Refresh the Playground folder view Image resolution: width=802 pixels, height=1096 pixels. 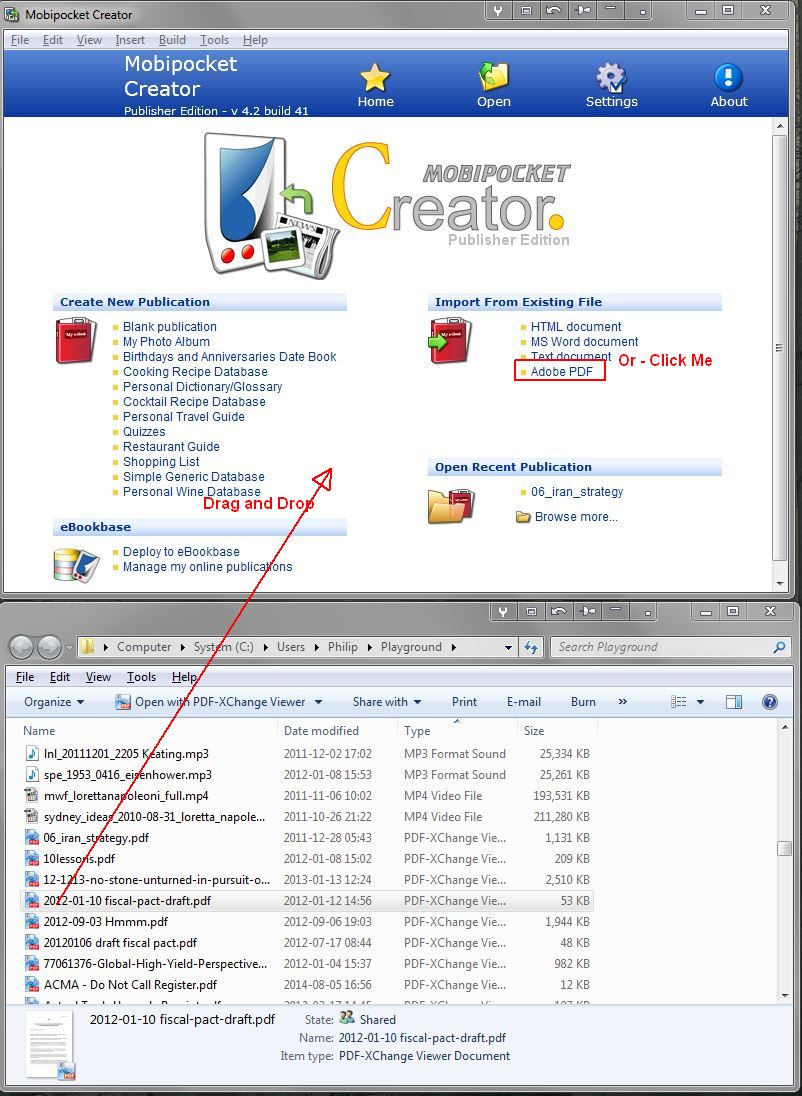[531, 647]
